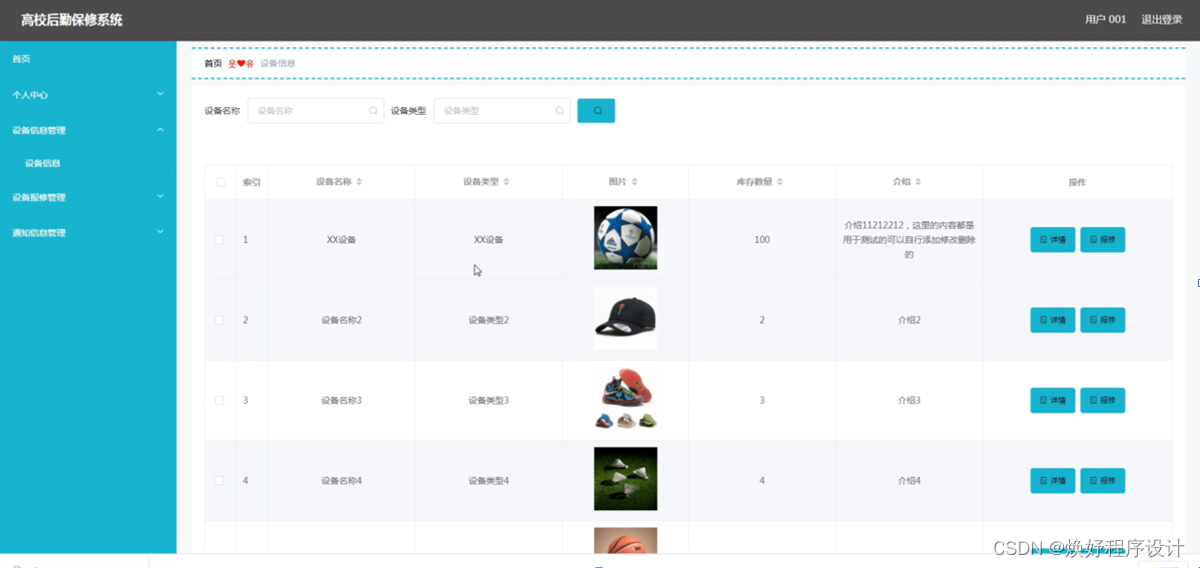Click the 高校后勤保修系统 title
Image resolution: width=1200 pixels, height=568 pixels.
(72, 20)
